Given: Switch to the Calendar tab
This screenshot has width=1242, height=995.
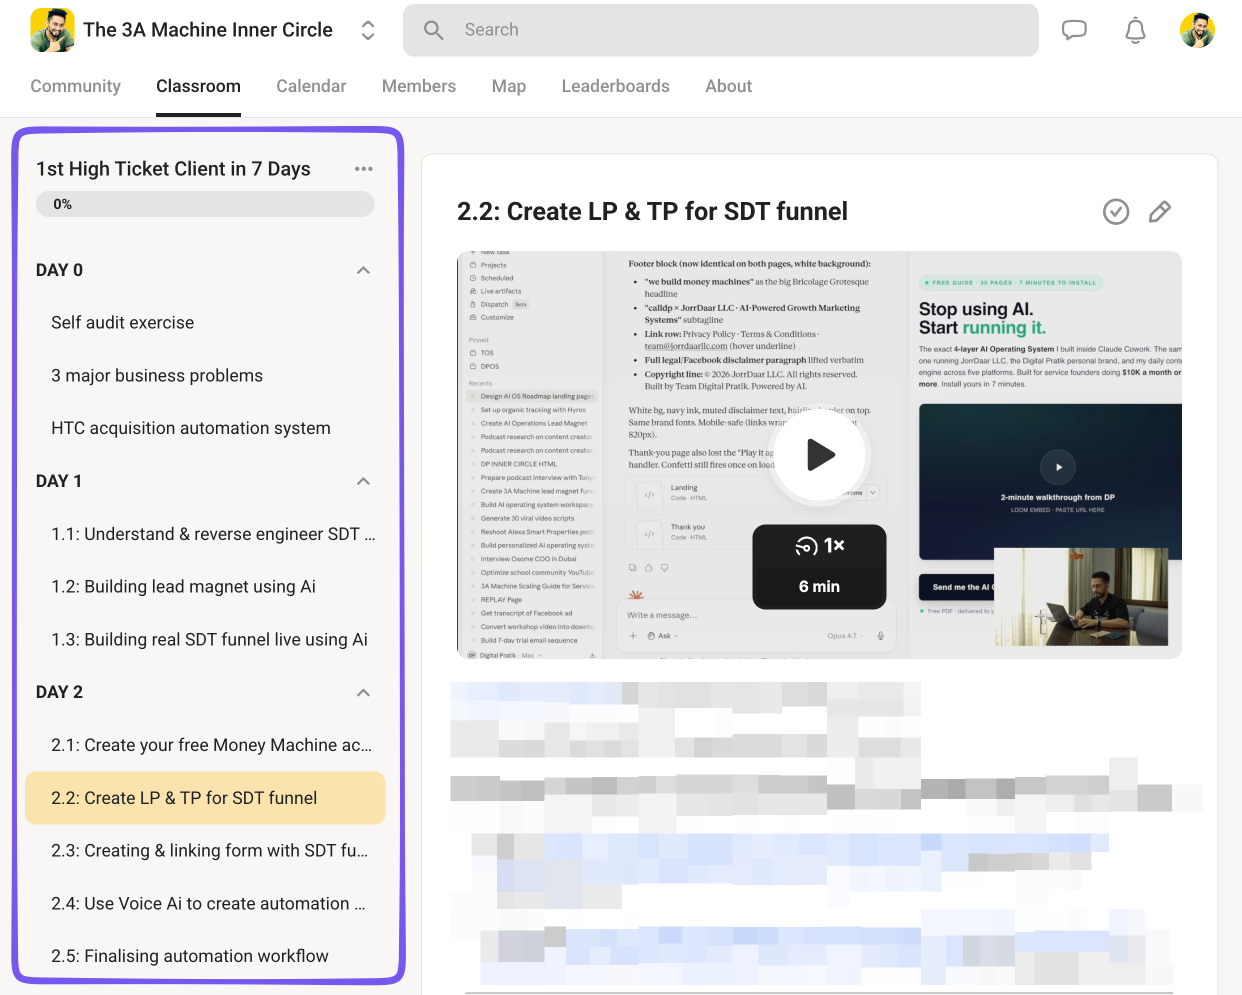Looking at the screenshot, I should (311, 86).
